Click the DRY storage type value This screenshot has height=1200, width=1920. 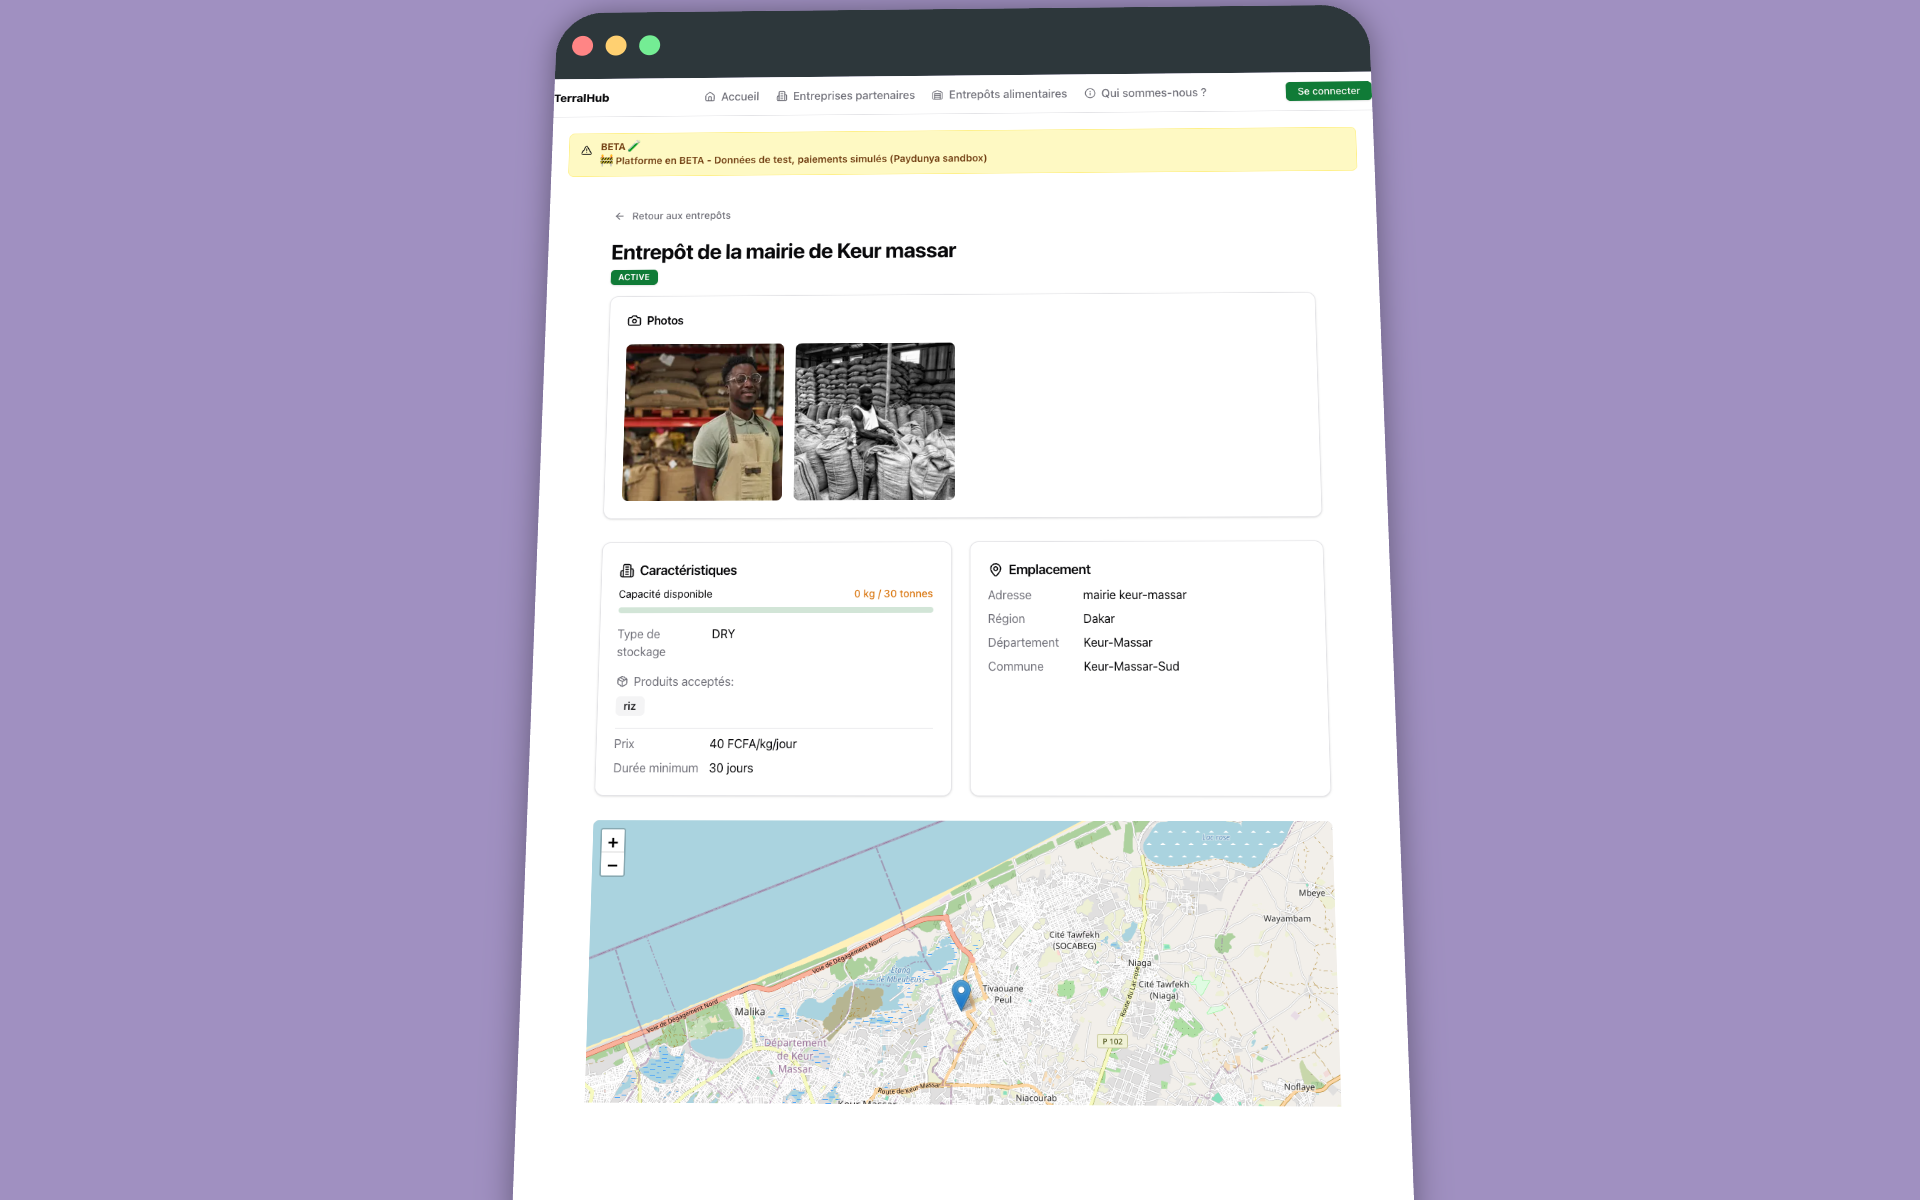(723, 634)
